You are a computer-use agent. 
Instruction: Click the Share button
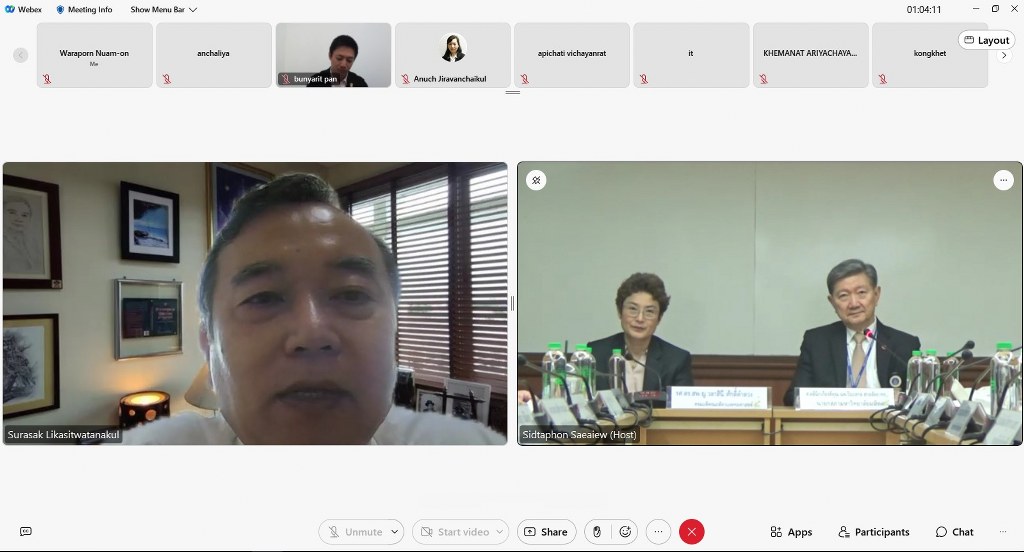546,532
